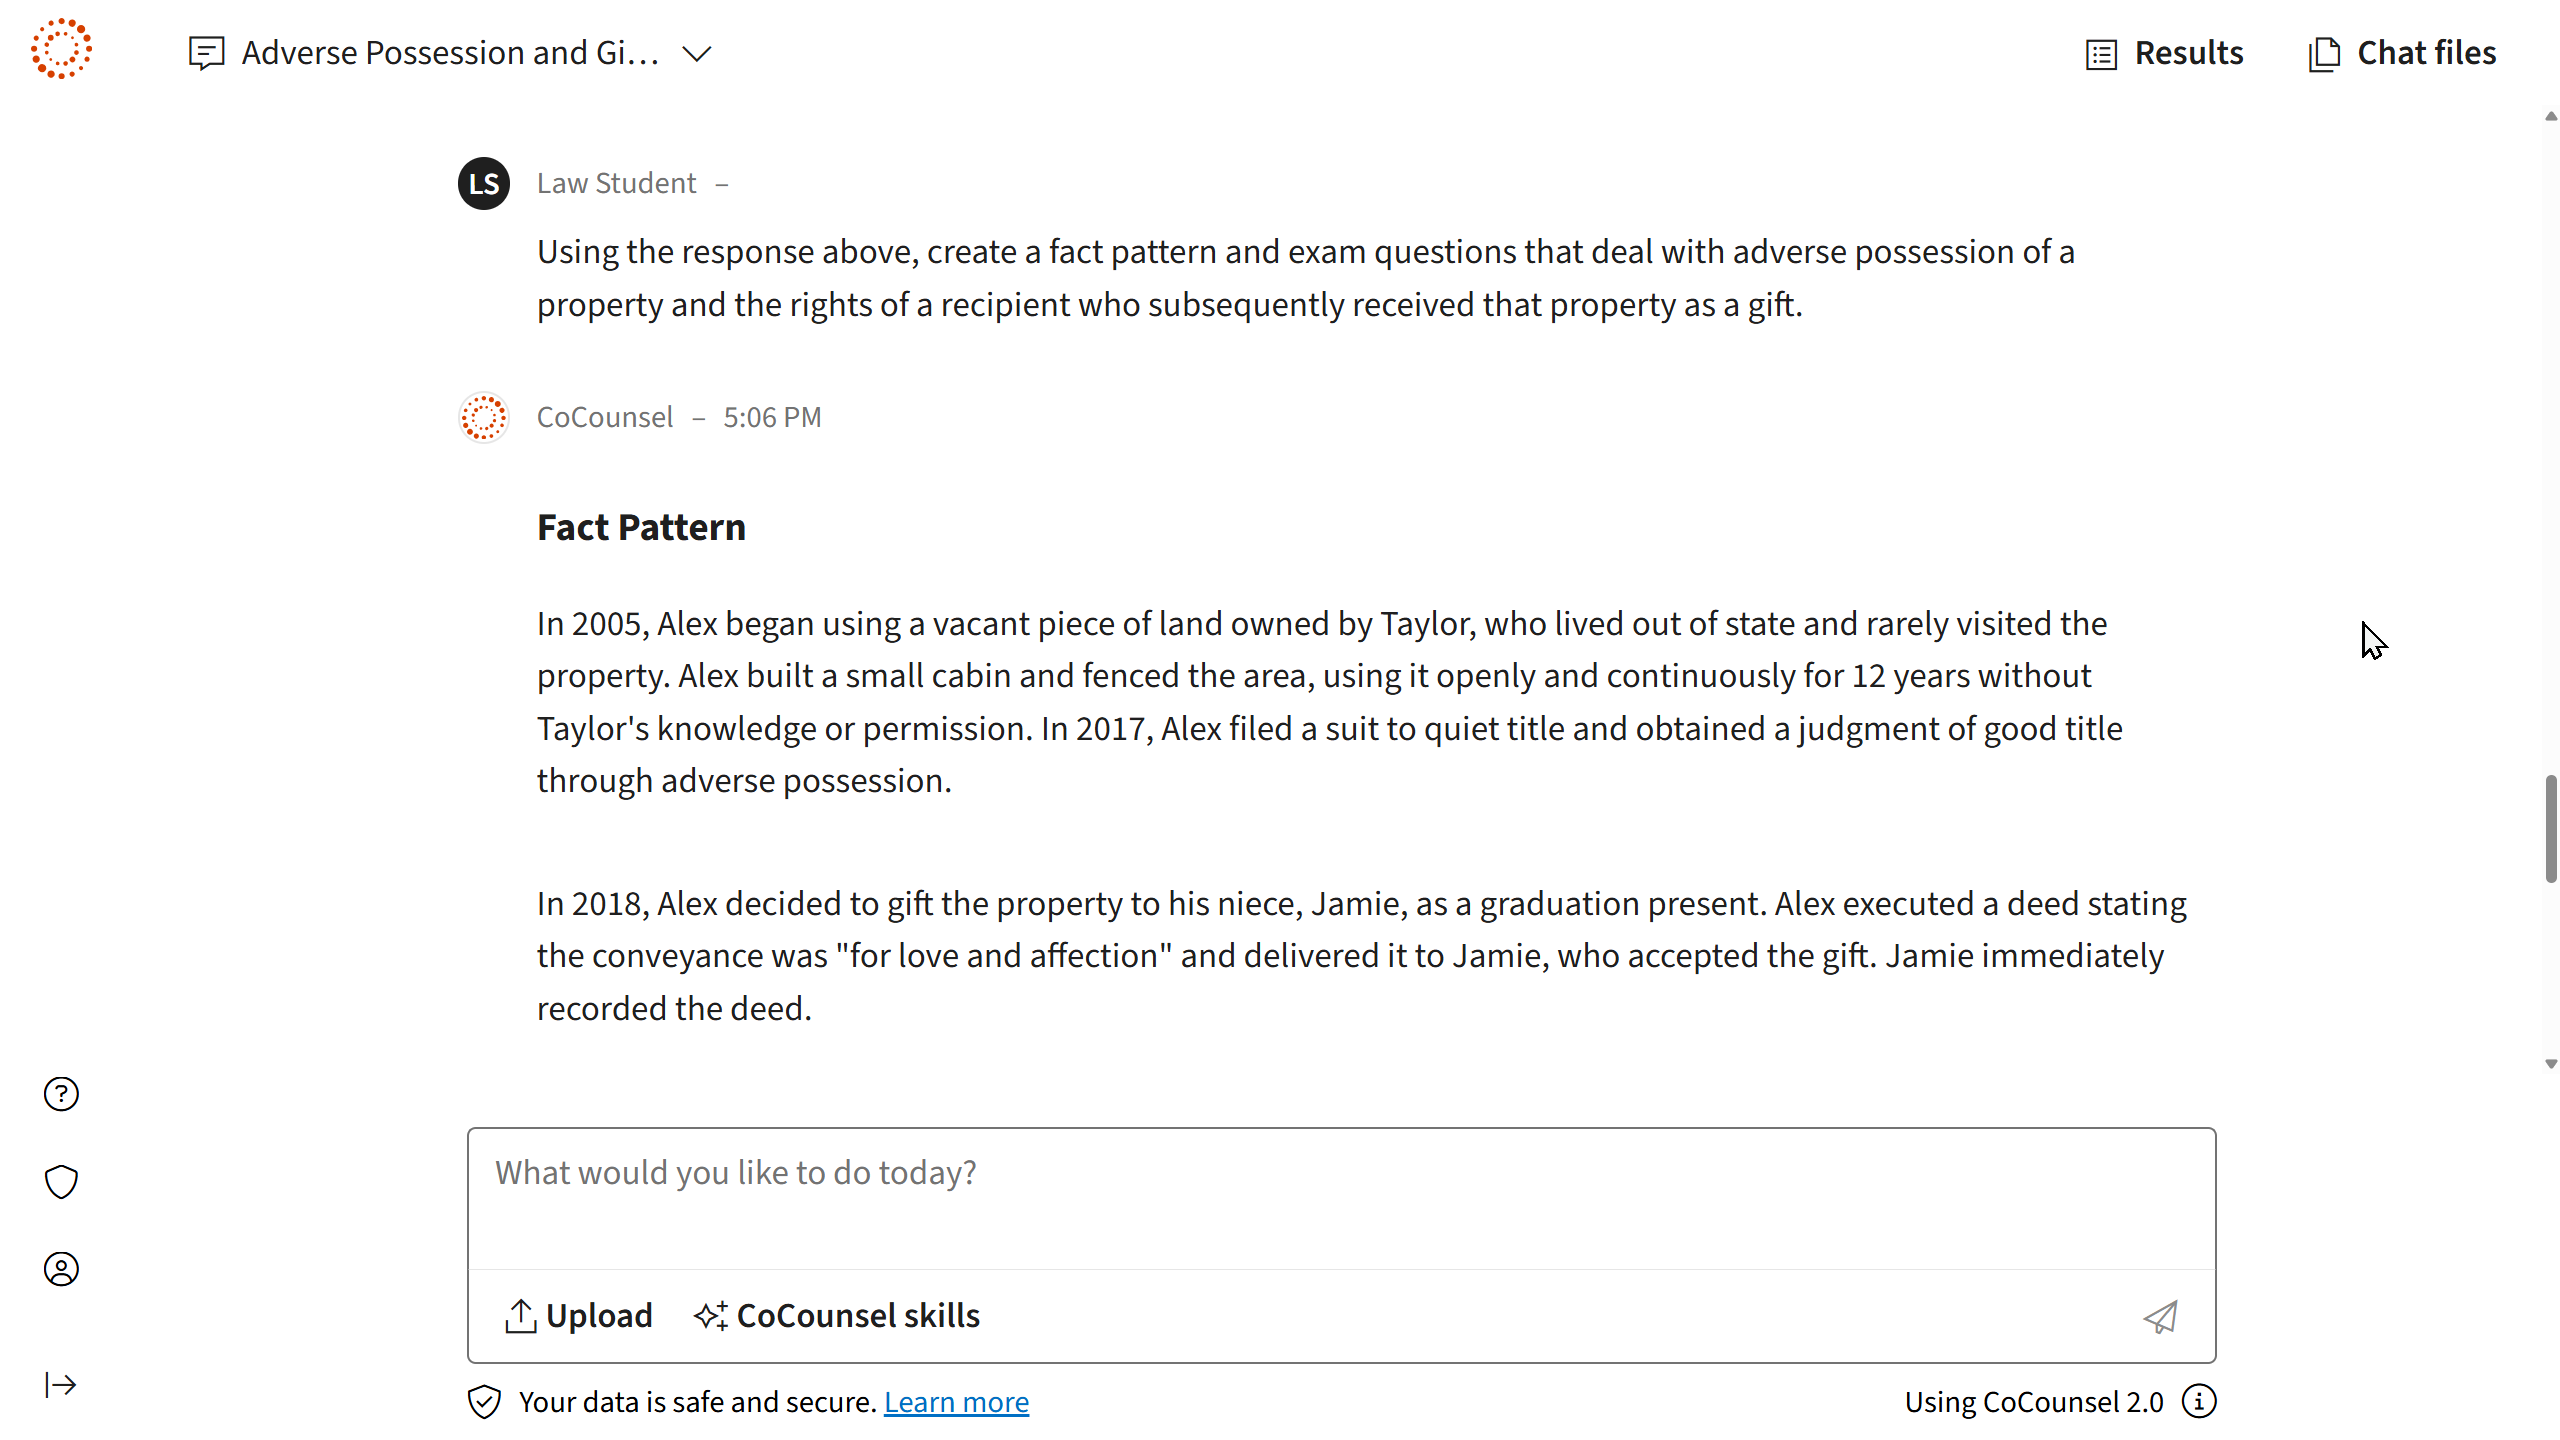Click the send message paper plane icon

coord(2160,1317)
